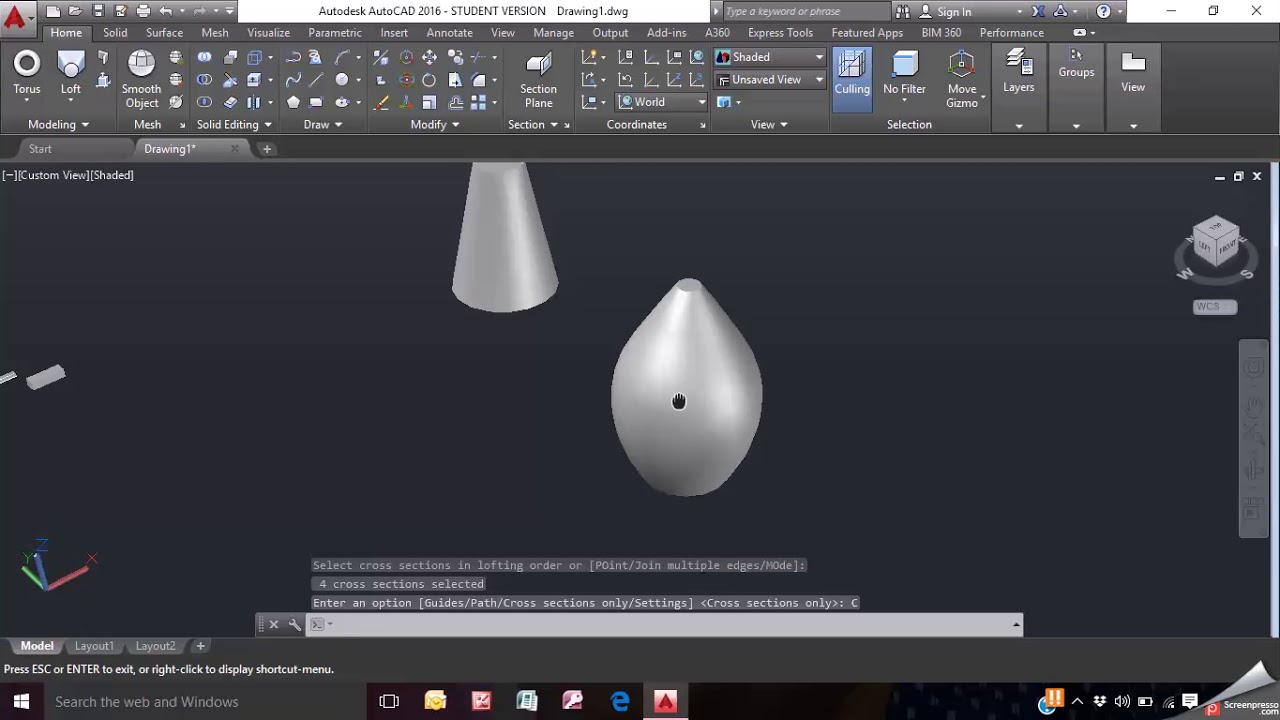Expand the Draw panel
The height and width of the screenshot is (720, 1280).
[323, 124]
